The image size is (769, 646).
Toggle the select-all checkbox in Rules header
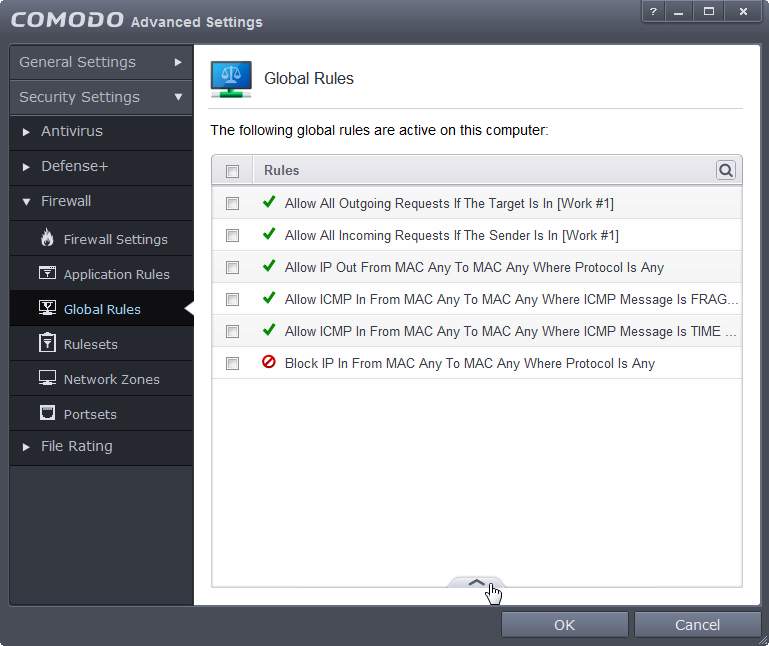[233, 171]
